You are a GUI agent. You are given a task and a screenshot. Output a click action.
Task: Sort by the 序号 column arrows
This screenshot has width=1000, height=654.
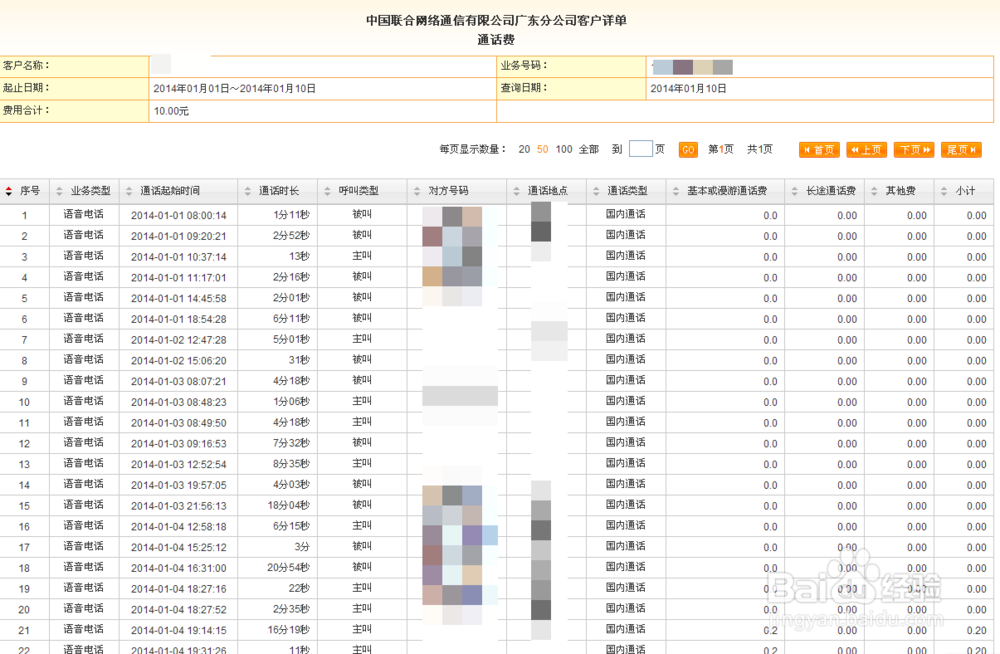(x=8, y=191)
